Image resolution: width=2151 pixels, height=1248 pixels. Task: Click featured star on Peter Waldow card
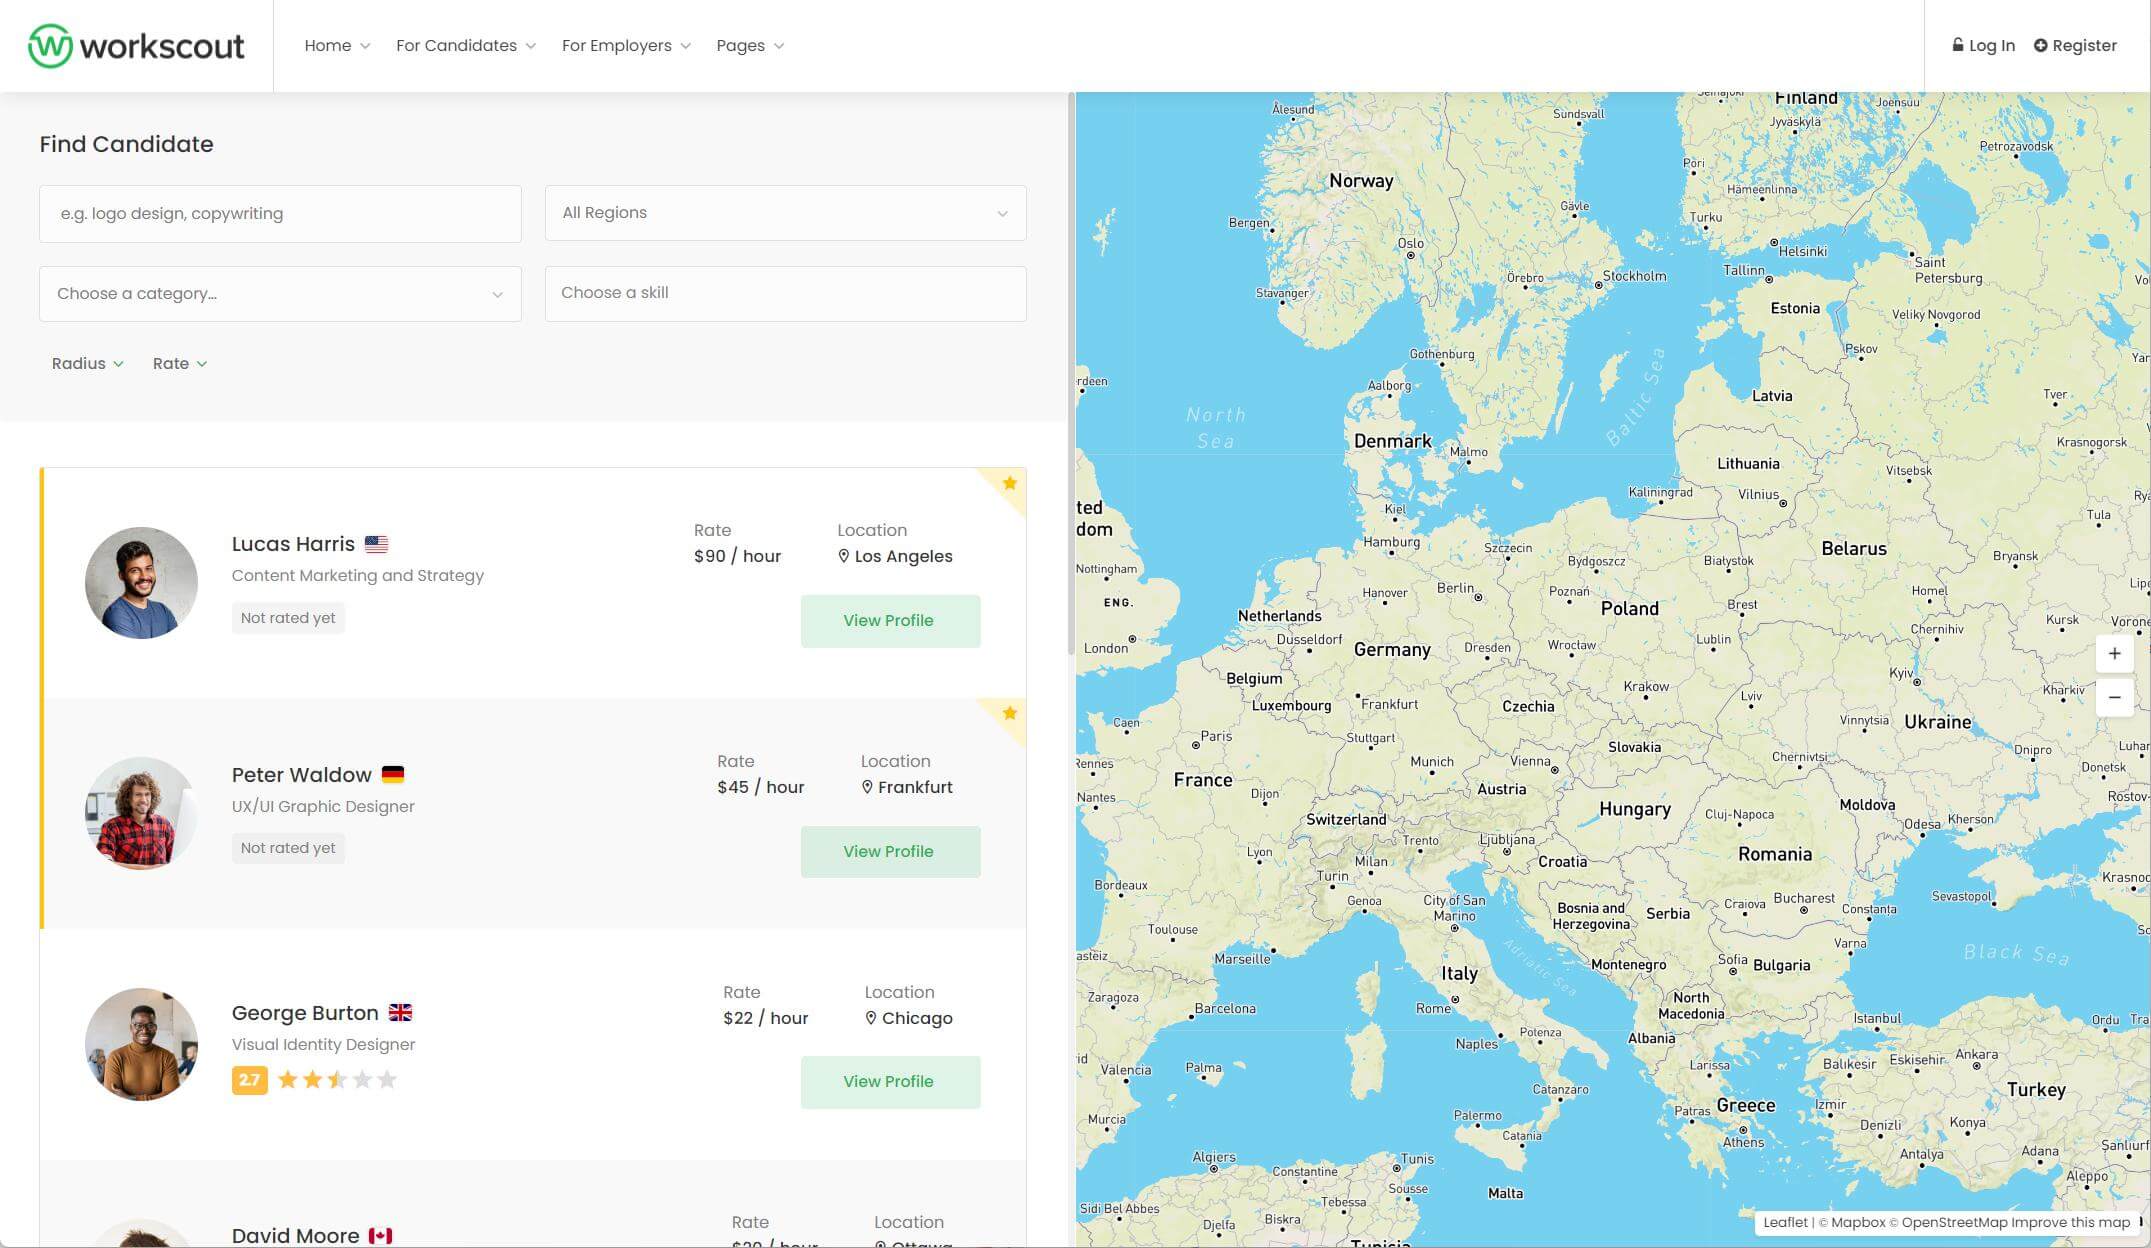click(x=1010, y=713)
